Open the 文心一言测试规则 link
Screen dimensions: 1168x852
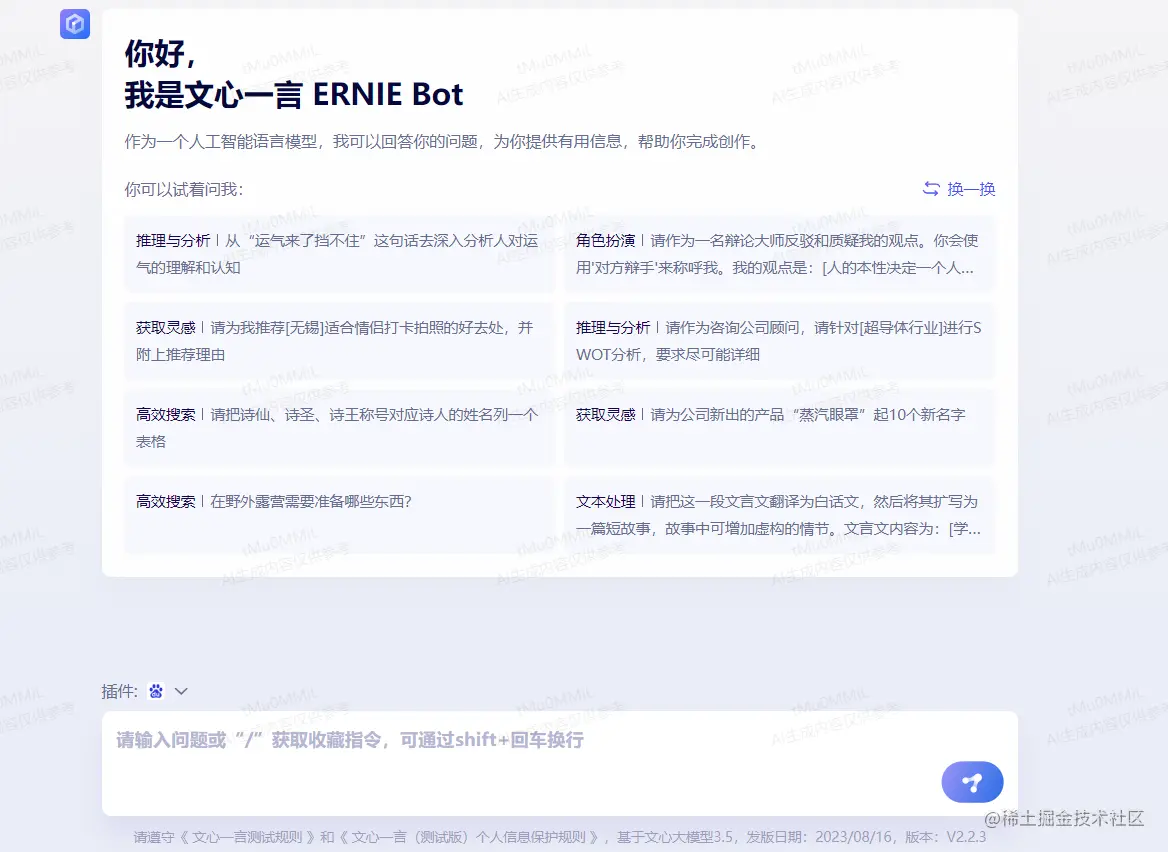point(247,837)
